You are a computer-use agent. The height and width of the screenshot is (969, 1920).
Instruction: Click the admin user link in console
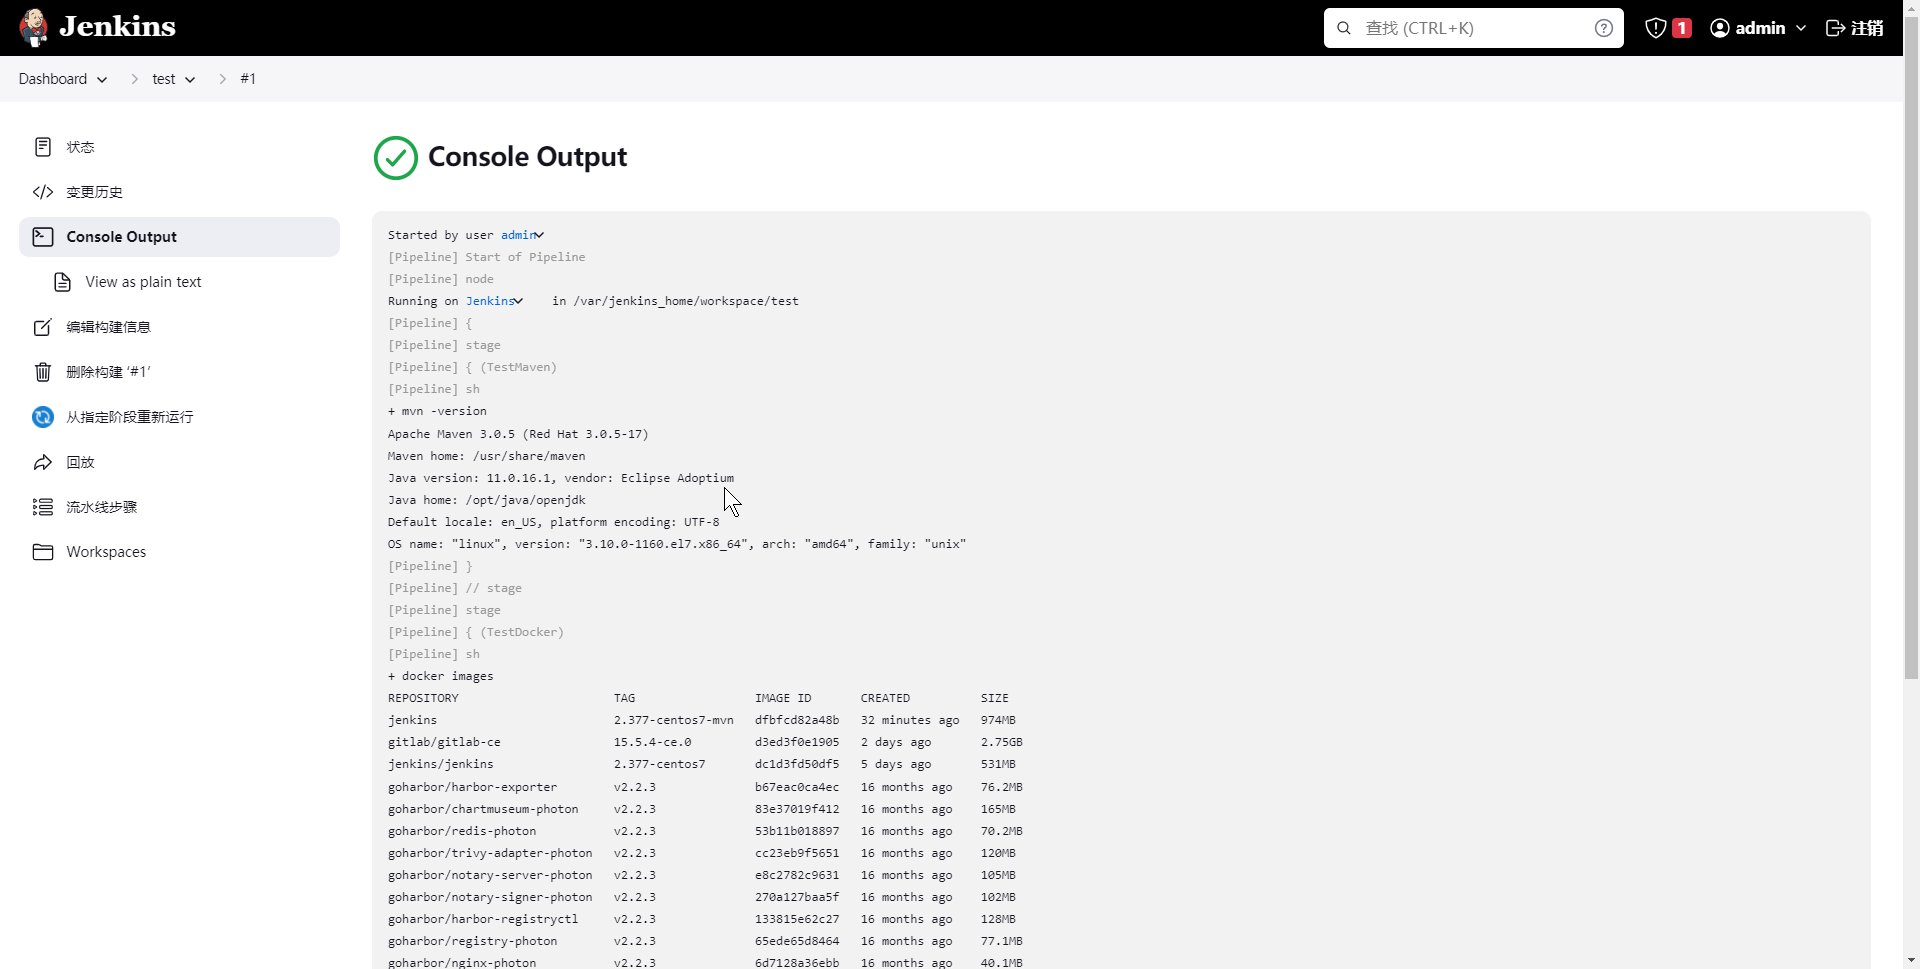pos(517,235)
